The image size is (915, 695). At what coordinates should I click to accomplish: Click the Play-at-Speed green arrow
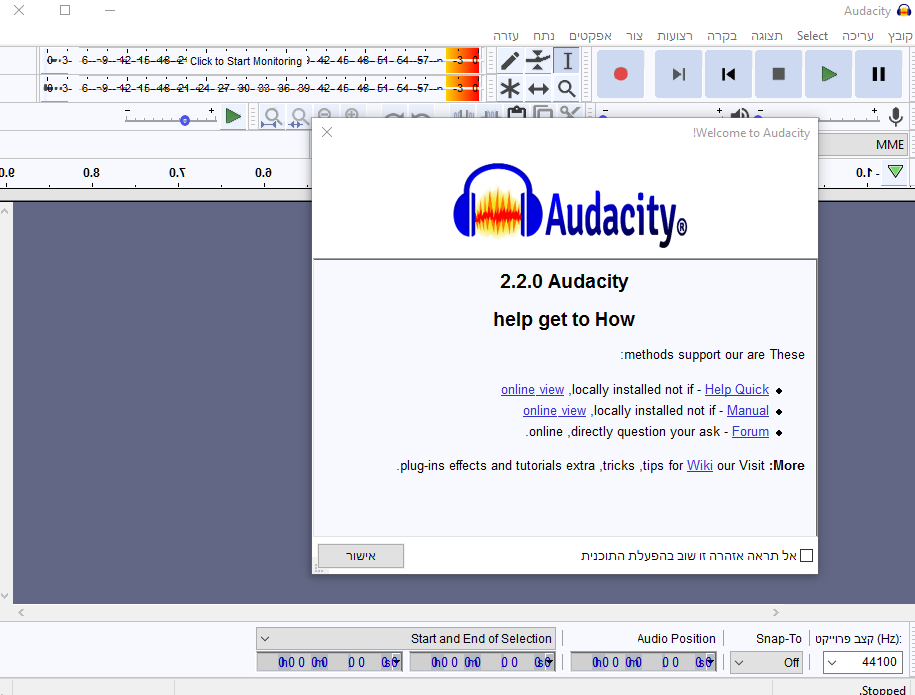(233, 116)
